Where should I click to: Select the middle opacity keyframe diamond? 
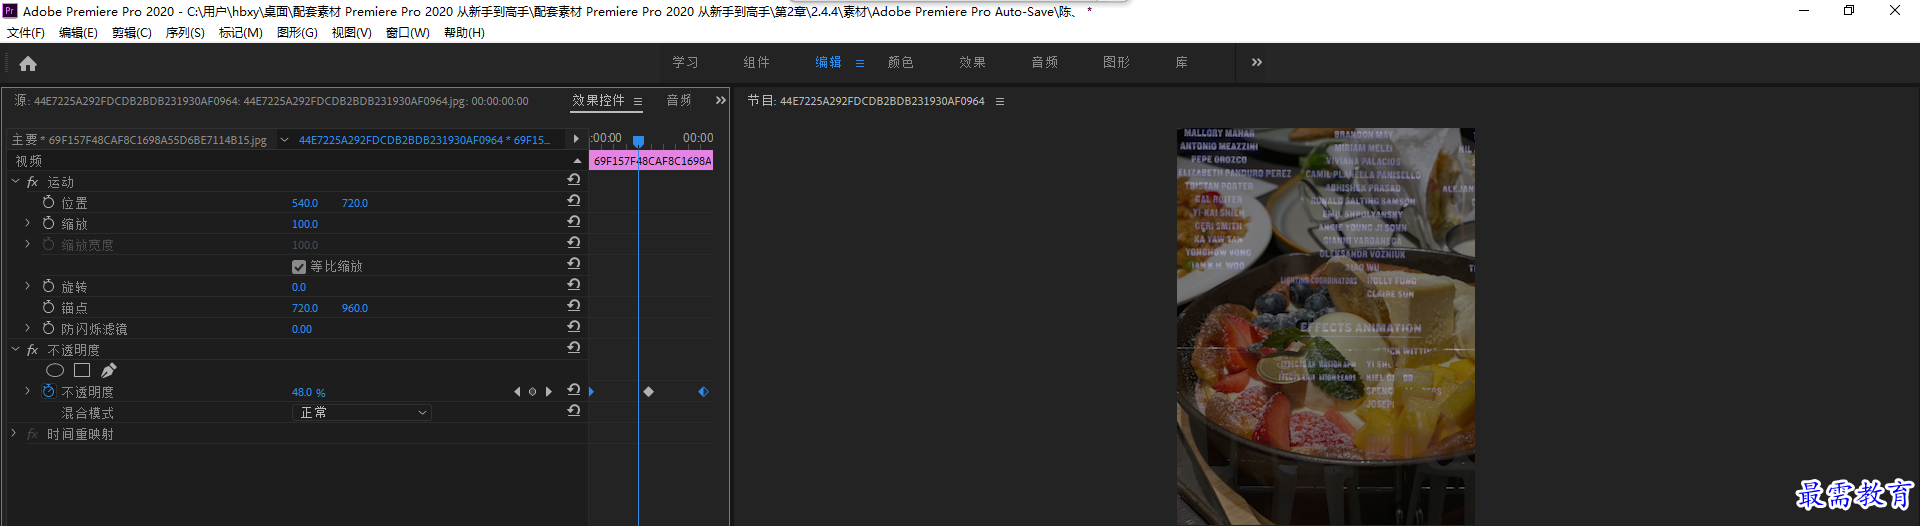coord(648,392)
